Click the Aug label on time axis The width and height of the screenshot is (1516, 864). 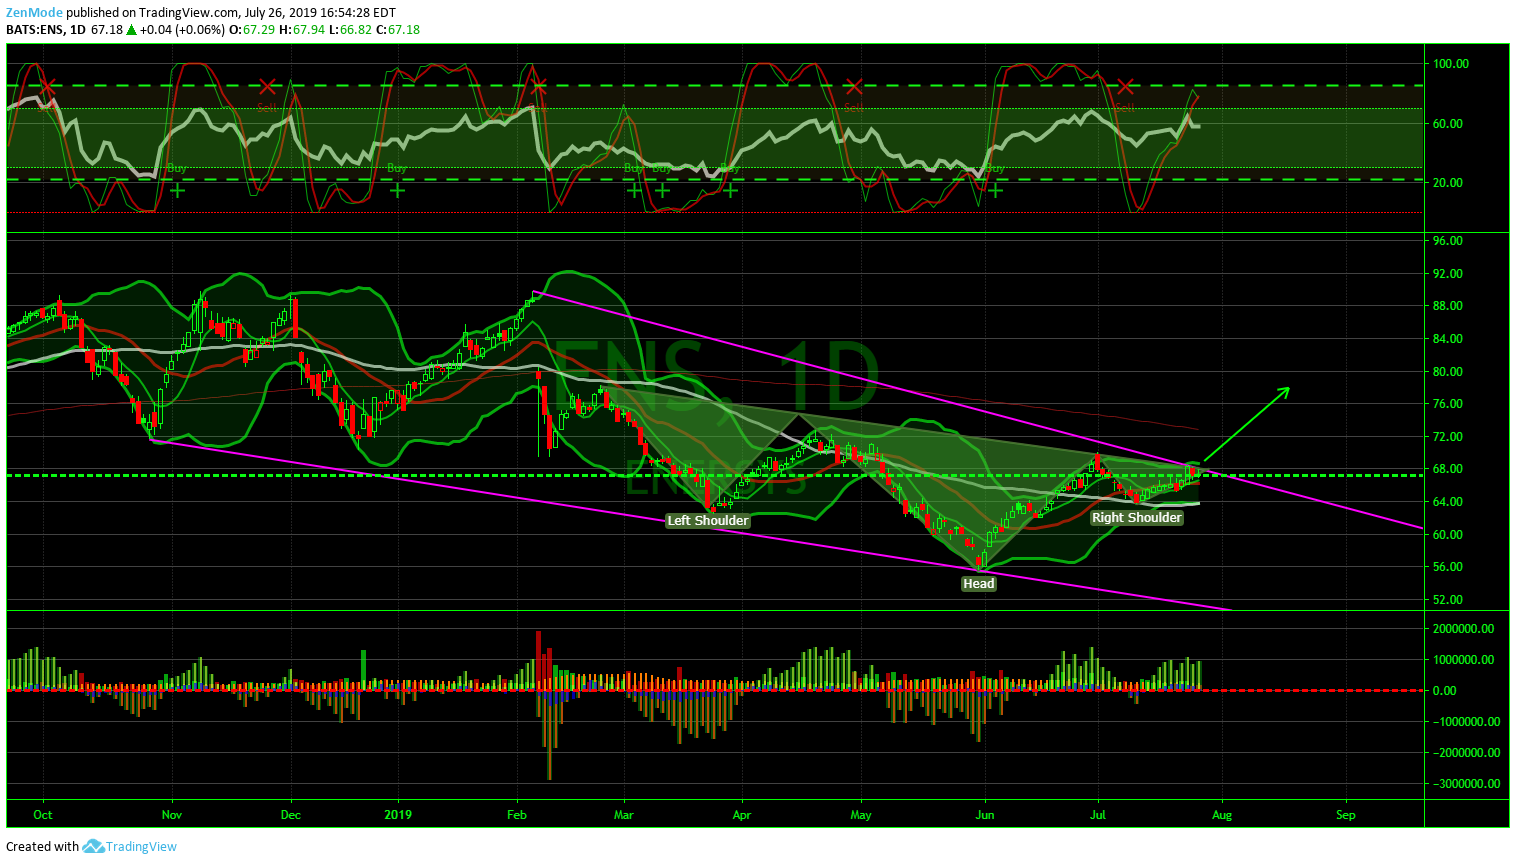[1222, 815]
